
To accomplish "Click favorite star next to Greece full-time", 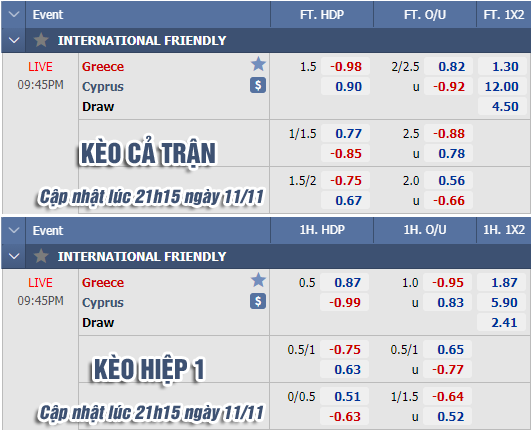I will 258,64.
